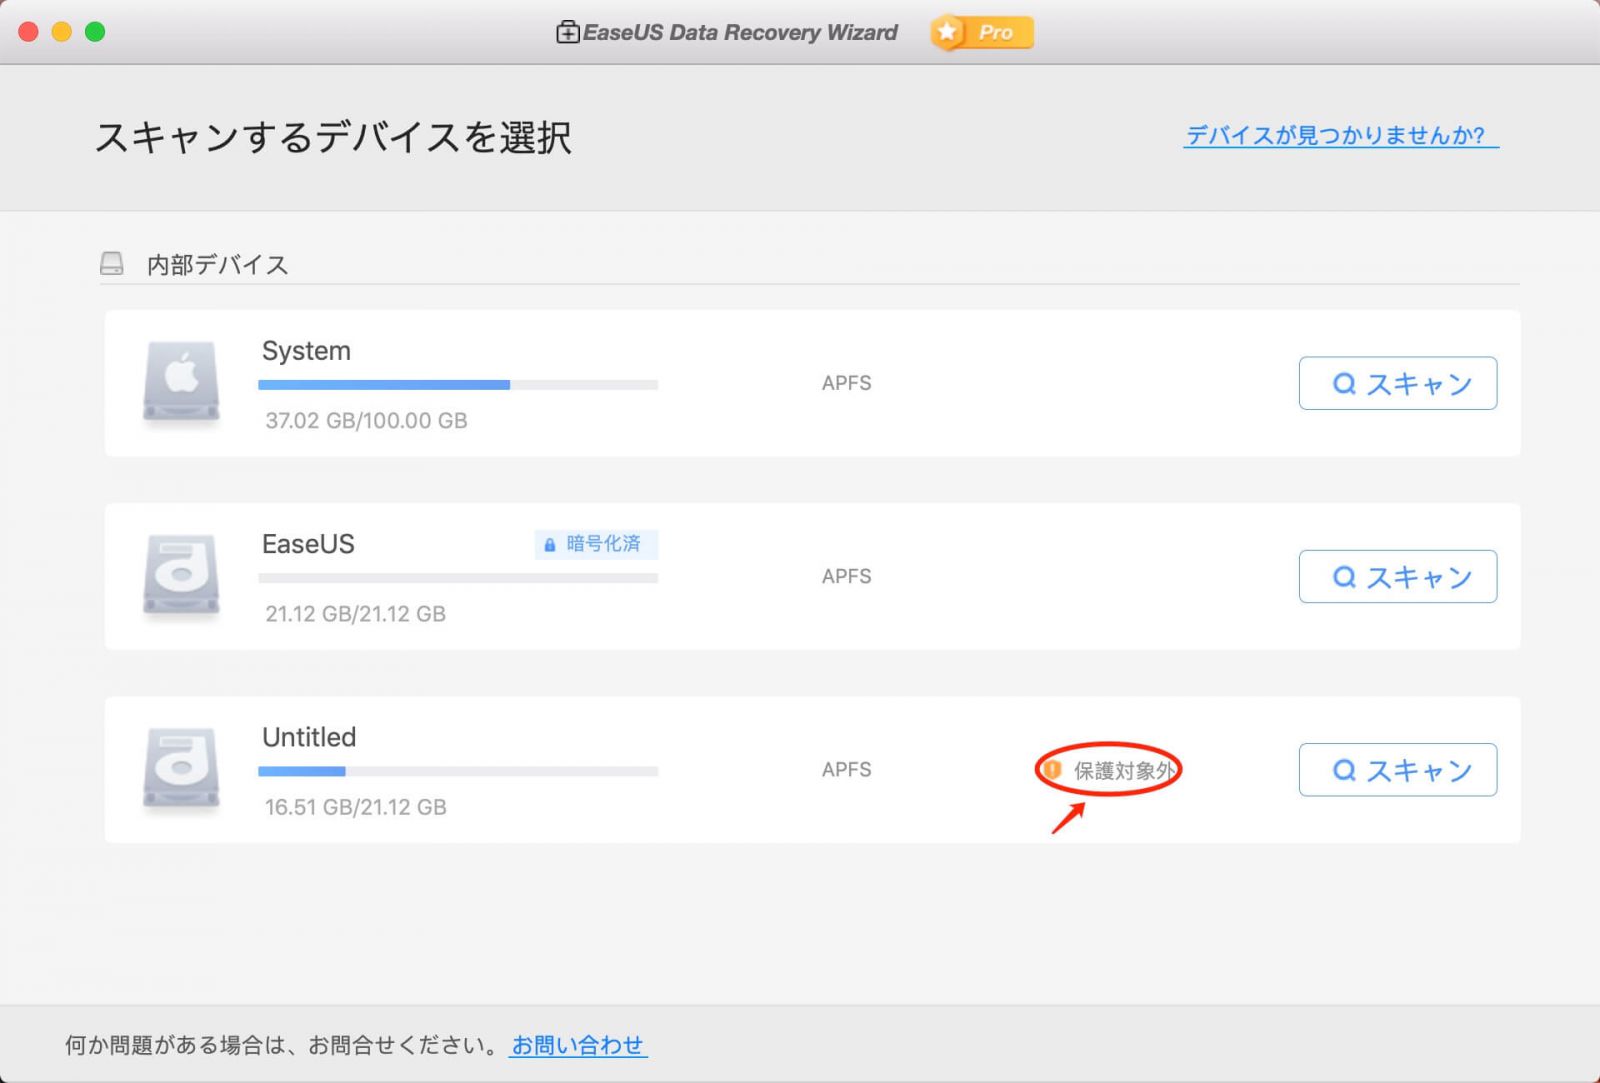This screenshot has height=1083, width=1600.
Task: Open the デバイスが見つかりませんか? link
Action: (1341, 135)
